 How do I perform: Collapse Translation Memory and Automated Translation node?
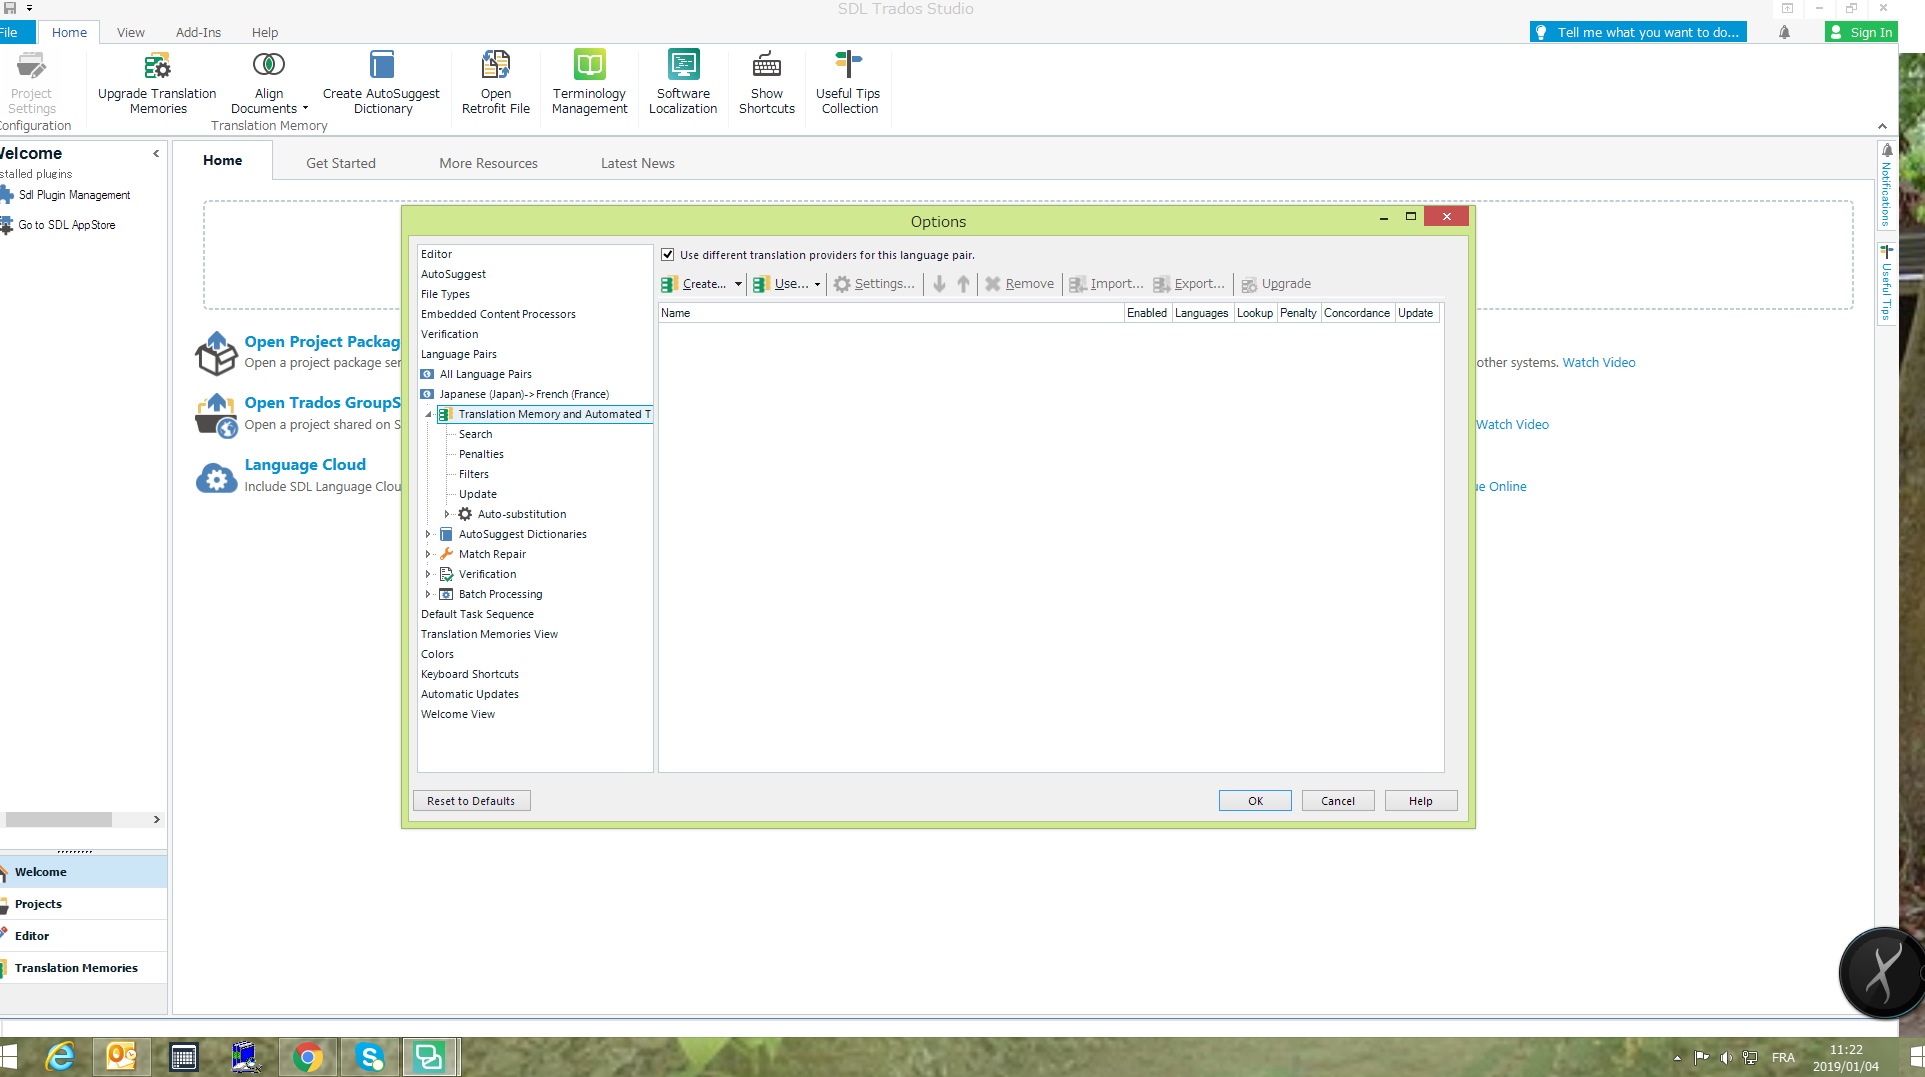[x=429, y=414]
